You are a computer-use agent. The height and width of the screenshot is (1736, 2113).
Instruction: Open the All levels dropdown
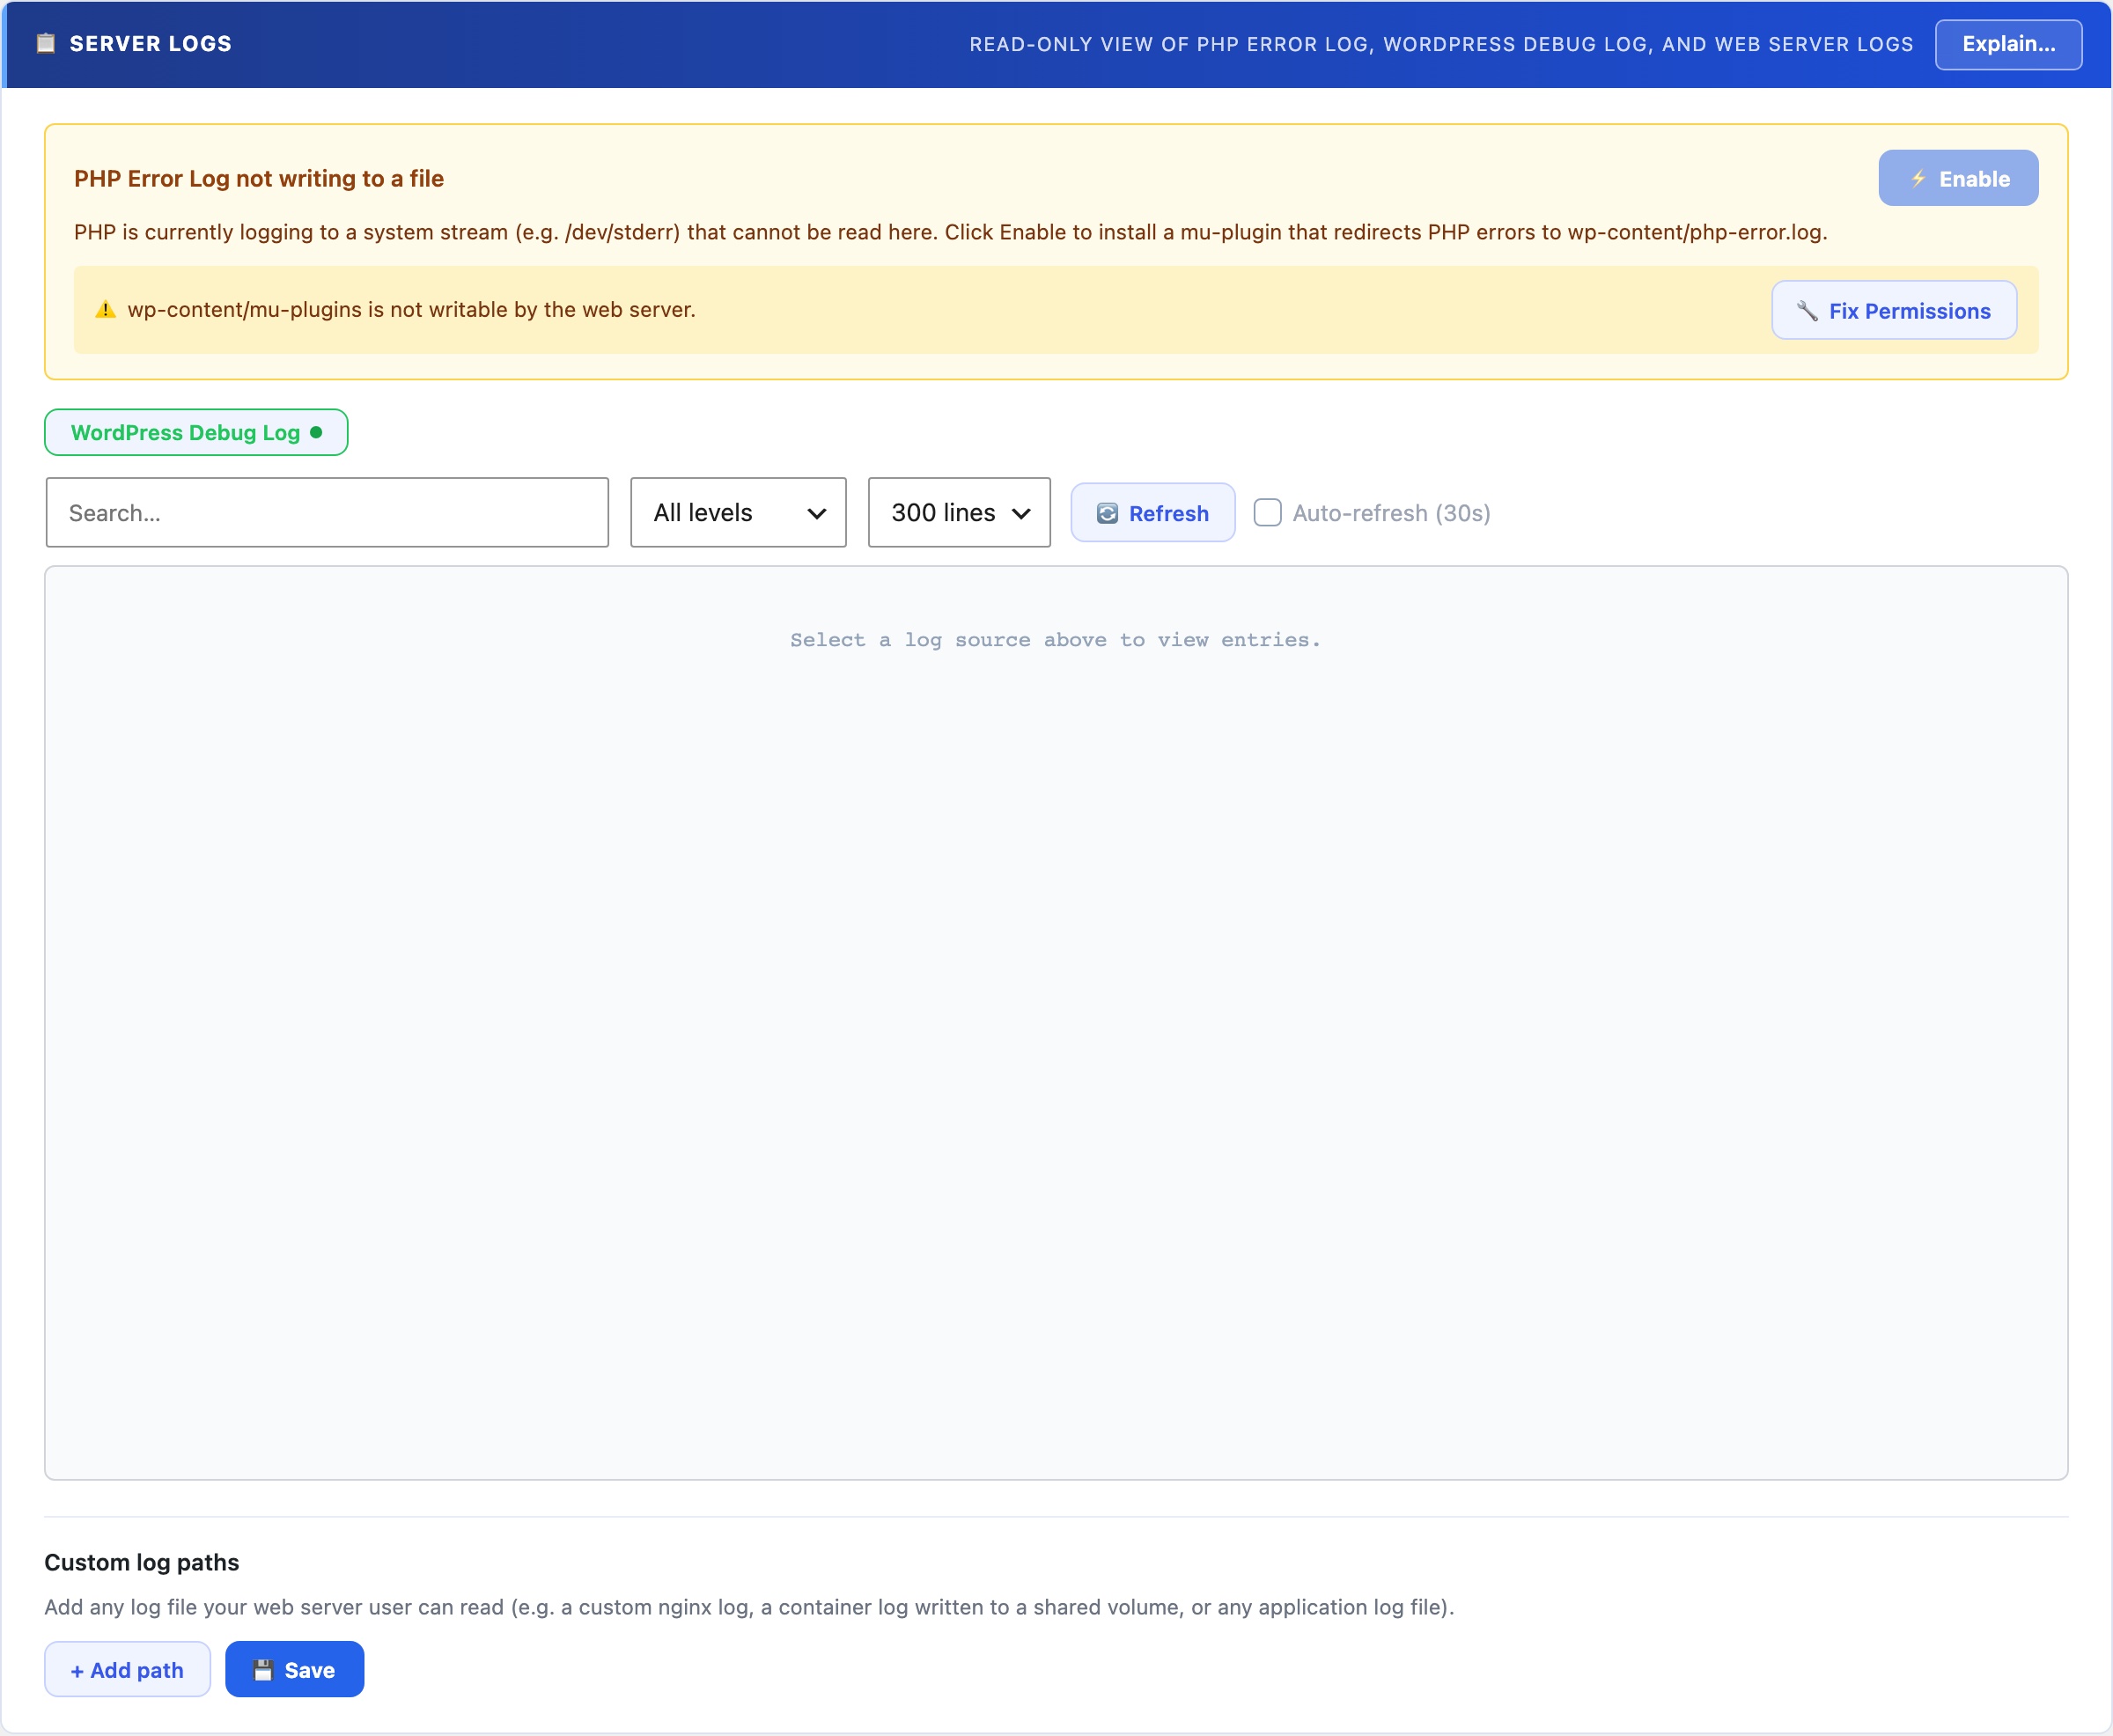coord(738,512)
